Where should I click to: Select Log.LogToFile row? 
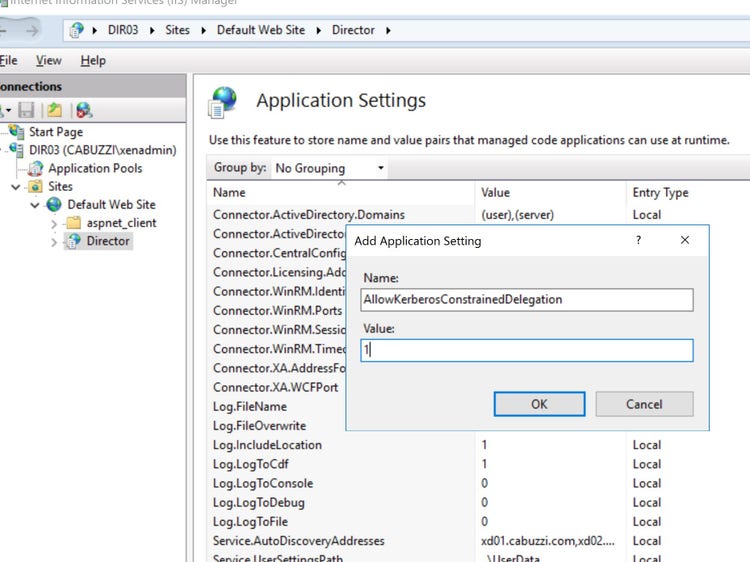pos(478,521)
